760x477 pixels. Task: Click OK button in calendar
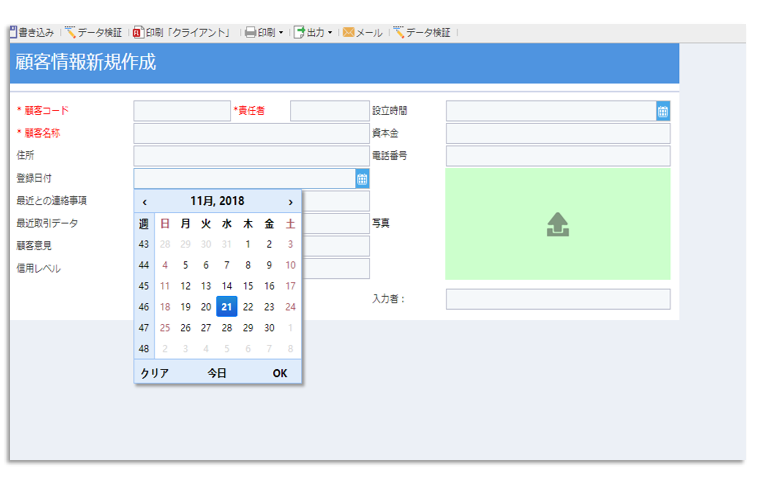pyautogui.click(x=280, y=373)
